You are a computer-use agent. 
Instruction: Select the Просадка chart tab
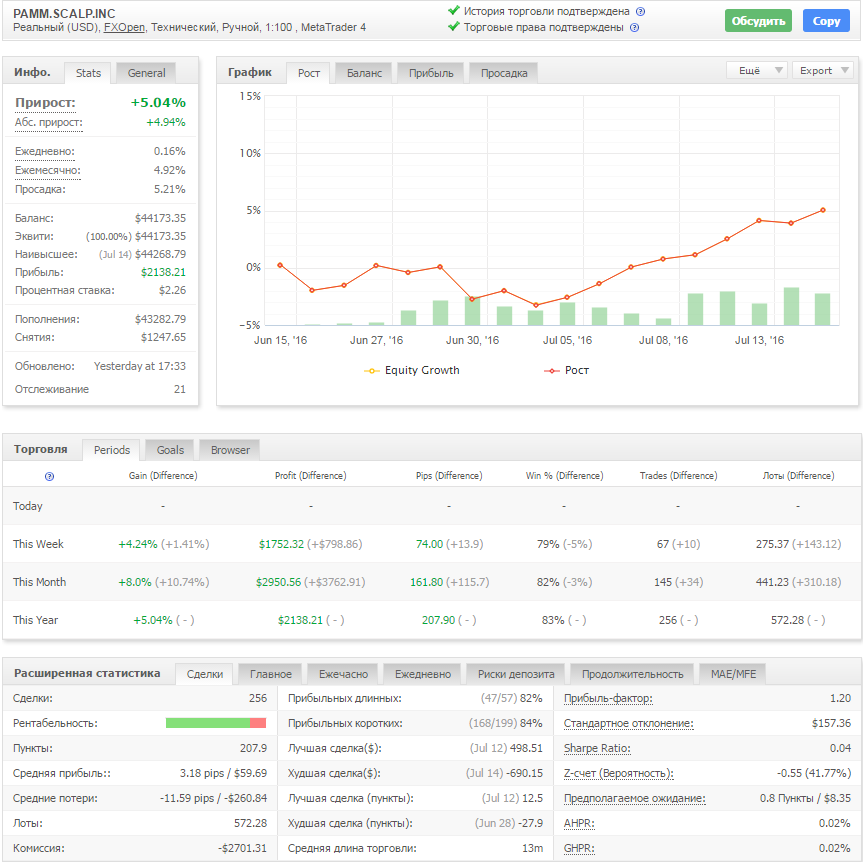[504, 73]
